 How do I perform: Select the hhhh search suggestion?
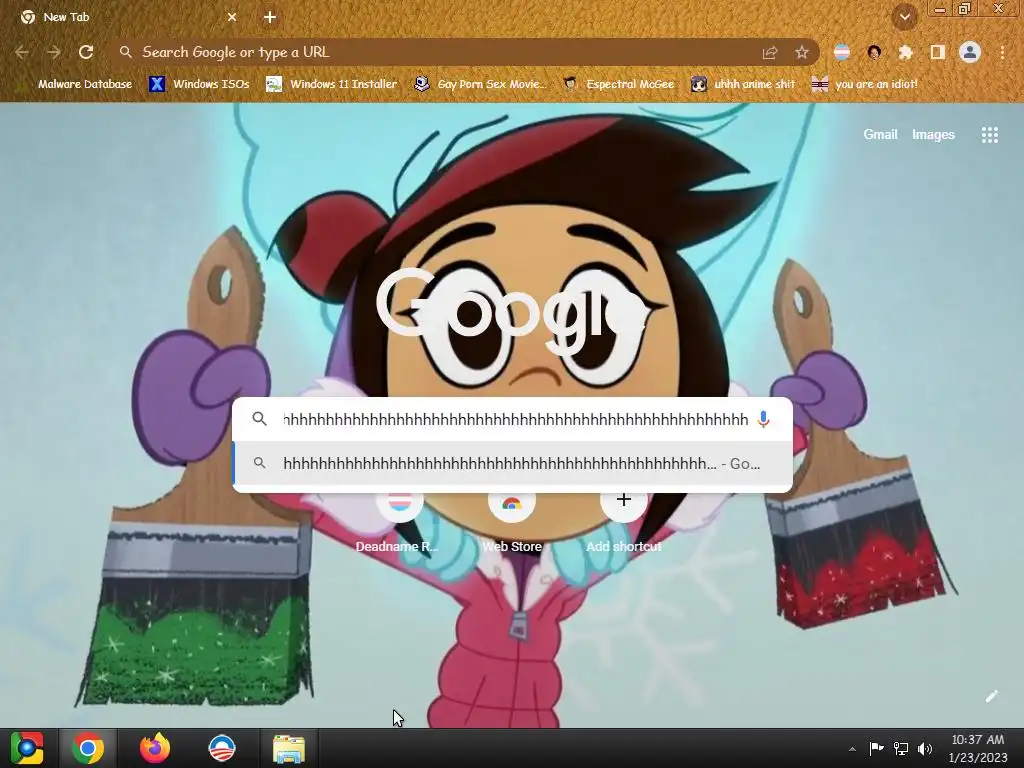(513, 464)
